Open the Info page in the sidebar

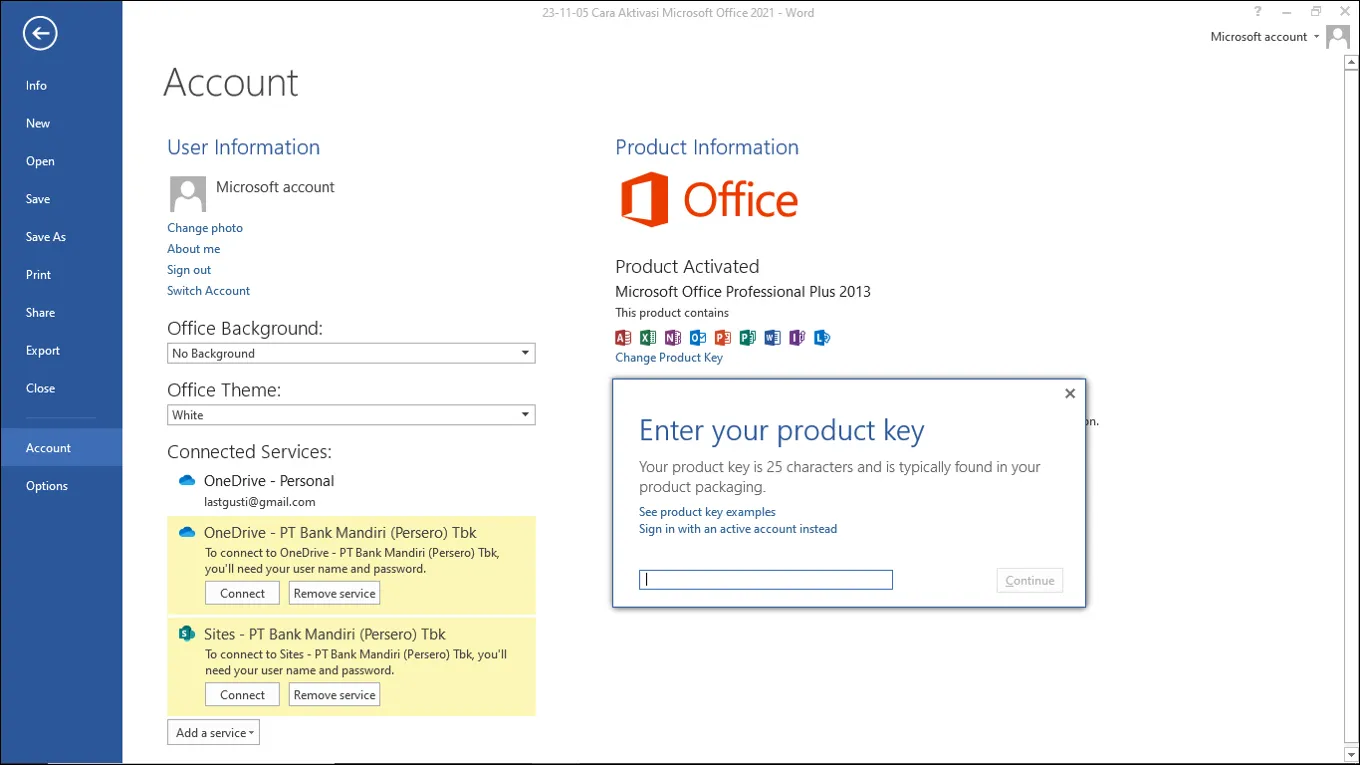(36, 86)
